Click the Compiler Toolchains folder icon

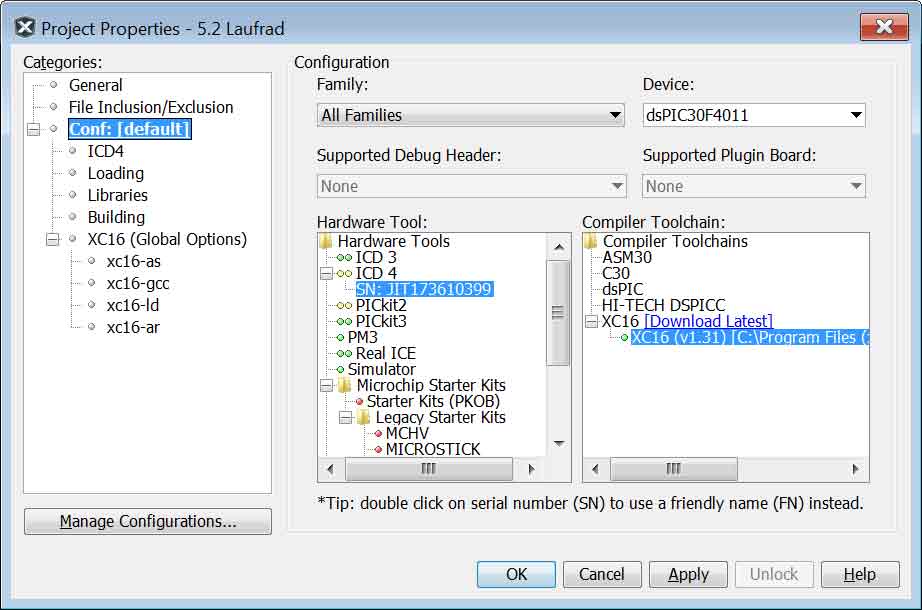point(591,241)
